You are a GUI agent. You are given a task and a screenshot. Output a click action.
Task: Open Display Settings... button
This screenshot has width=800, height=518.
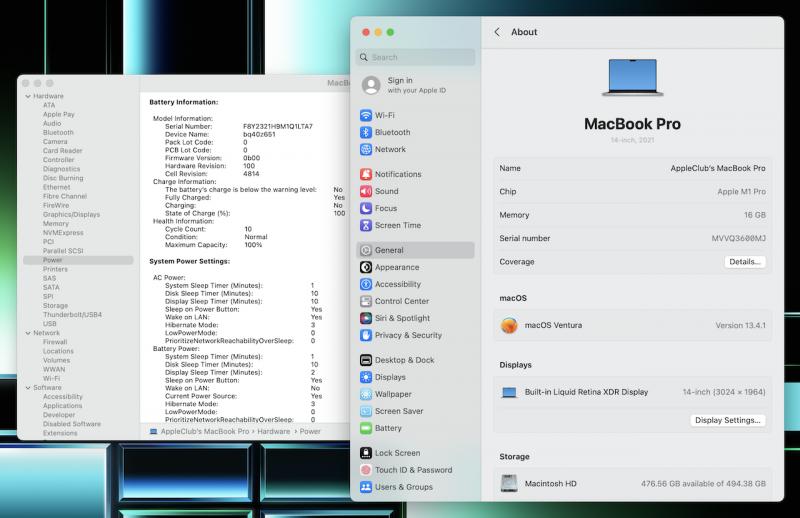[x=728, y=420]
